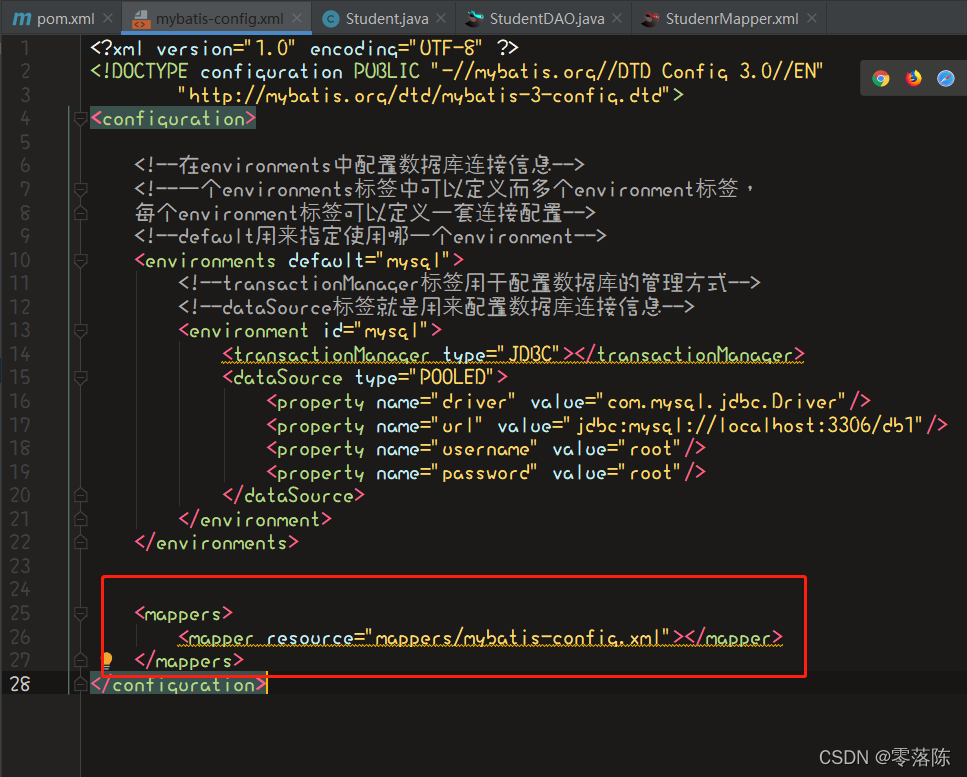Click the username property line
The height and width of the screenshot is (777, 967).
tap(486, 449)
